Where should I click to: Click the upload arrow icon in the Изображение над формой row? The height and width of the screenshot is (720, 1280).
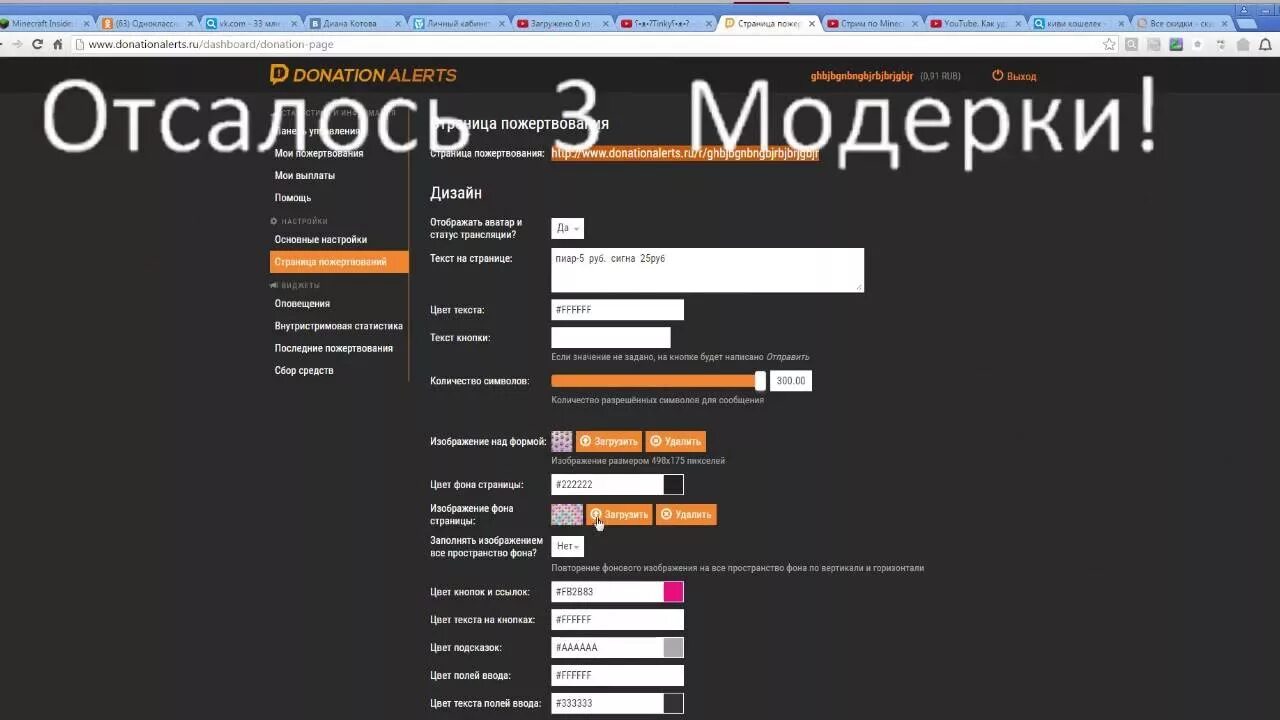click(586, 441)
